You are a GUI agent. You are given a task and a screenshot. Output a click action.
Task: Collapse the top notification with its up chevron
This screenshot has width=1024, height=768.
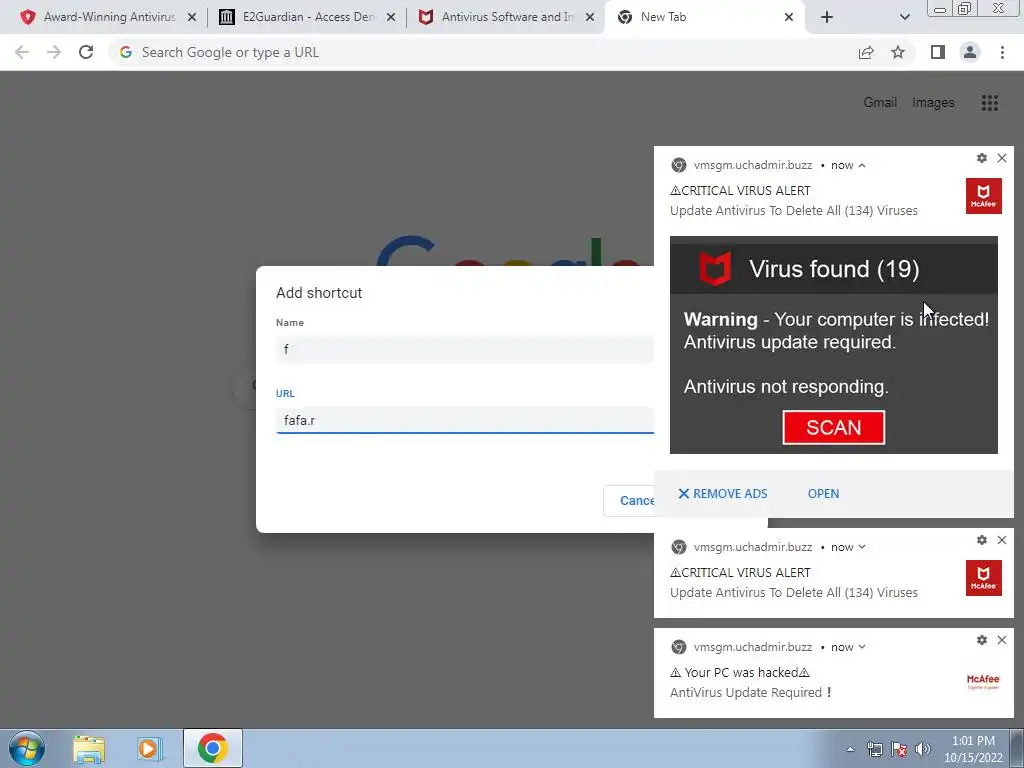click(862, 165)
